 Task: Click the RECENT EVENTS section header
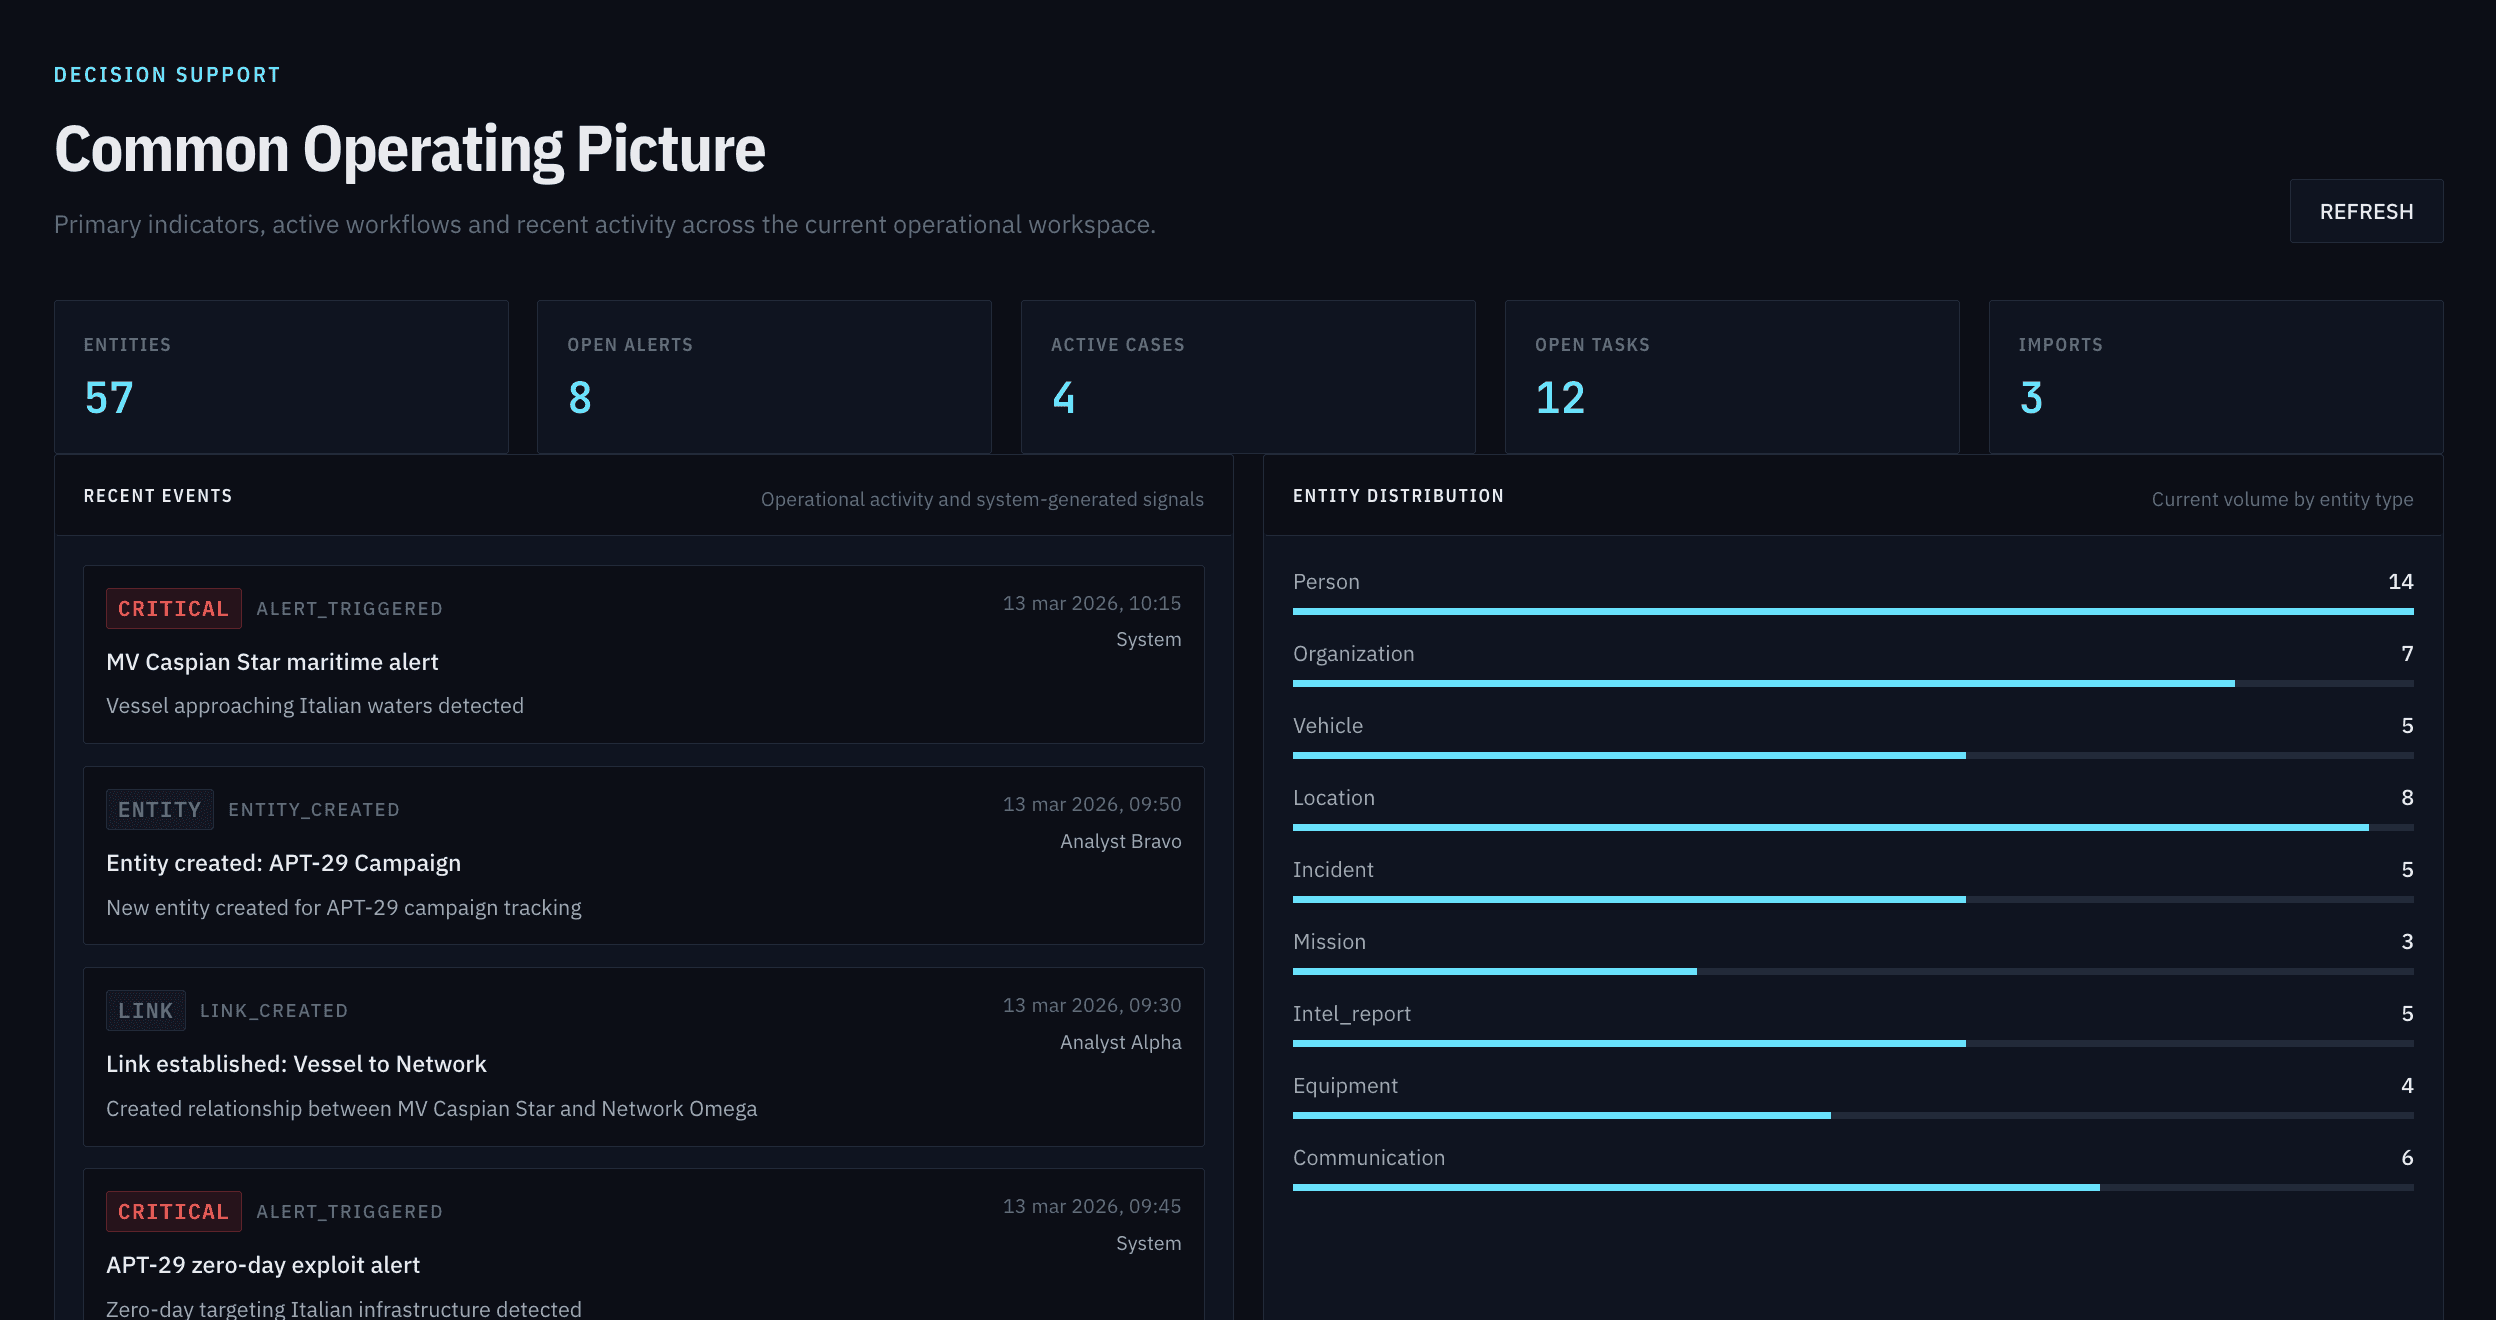(x=158, y=495)
